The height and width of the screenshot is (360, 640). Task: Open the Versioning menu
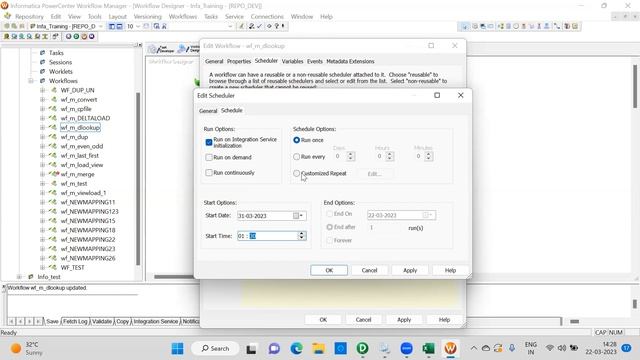pos(147,16)
